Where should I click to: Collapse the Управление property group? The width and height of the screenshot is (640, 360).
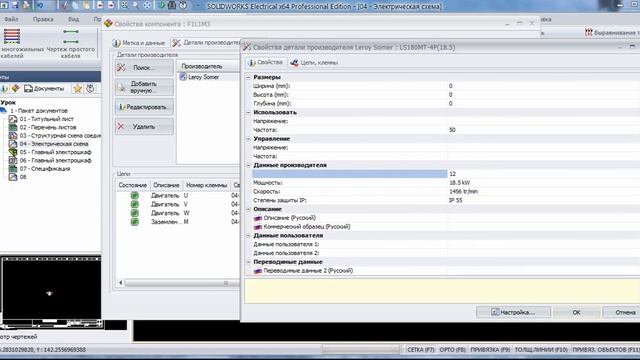(x=248, y=139)
